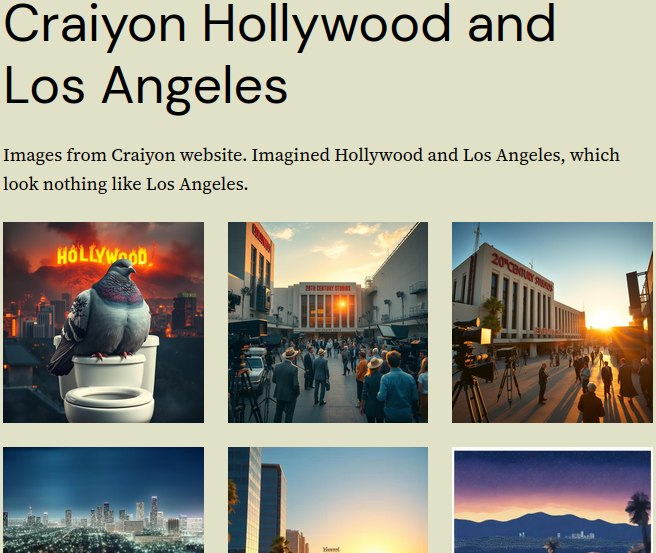Click the description text starting 'Images from Craiyon website'
This screenshot has height=553, width=656.
(311, 169)
